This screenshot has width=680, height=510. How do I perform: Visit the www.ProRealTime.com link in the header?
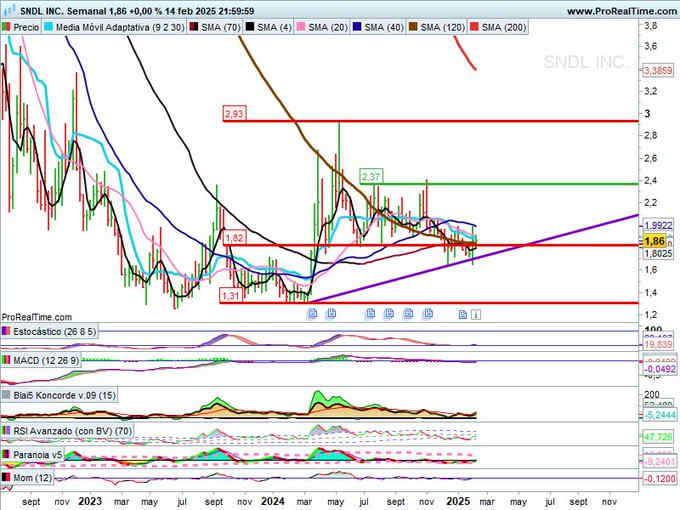tap(621, 11)
